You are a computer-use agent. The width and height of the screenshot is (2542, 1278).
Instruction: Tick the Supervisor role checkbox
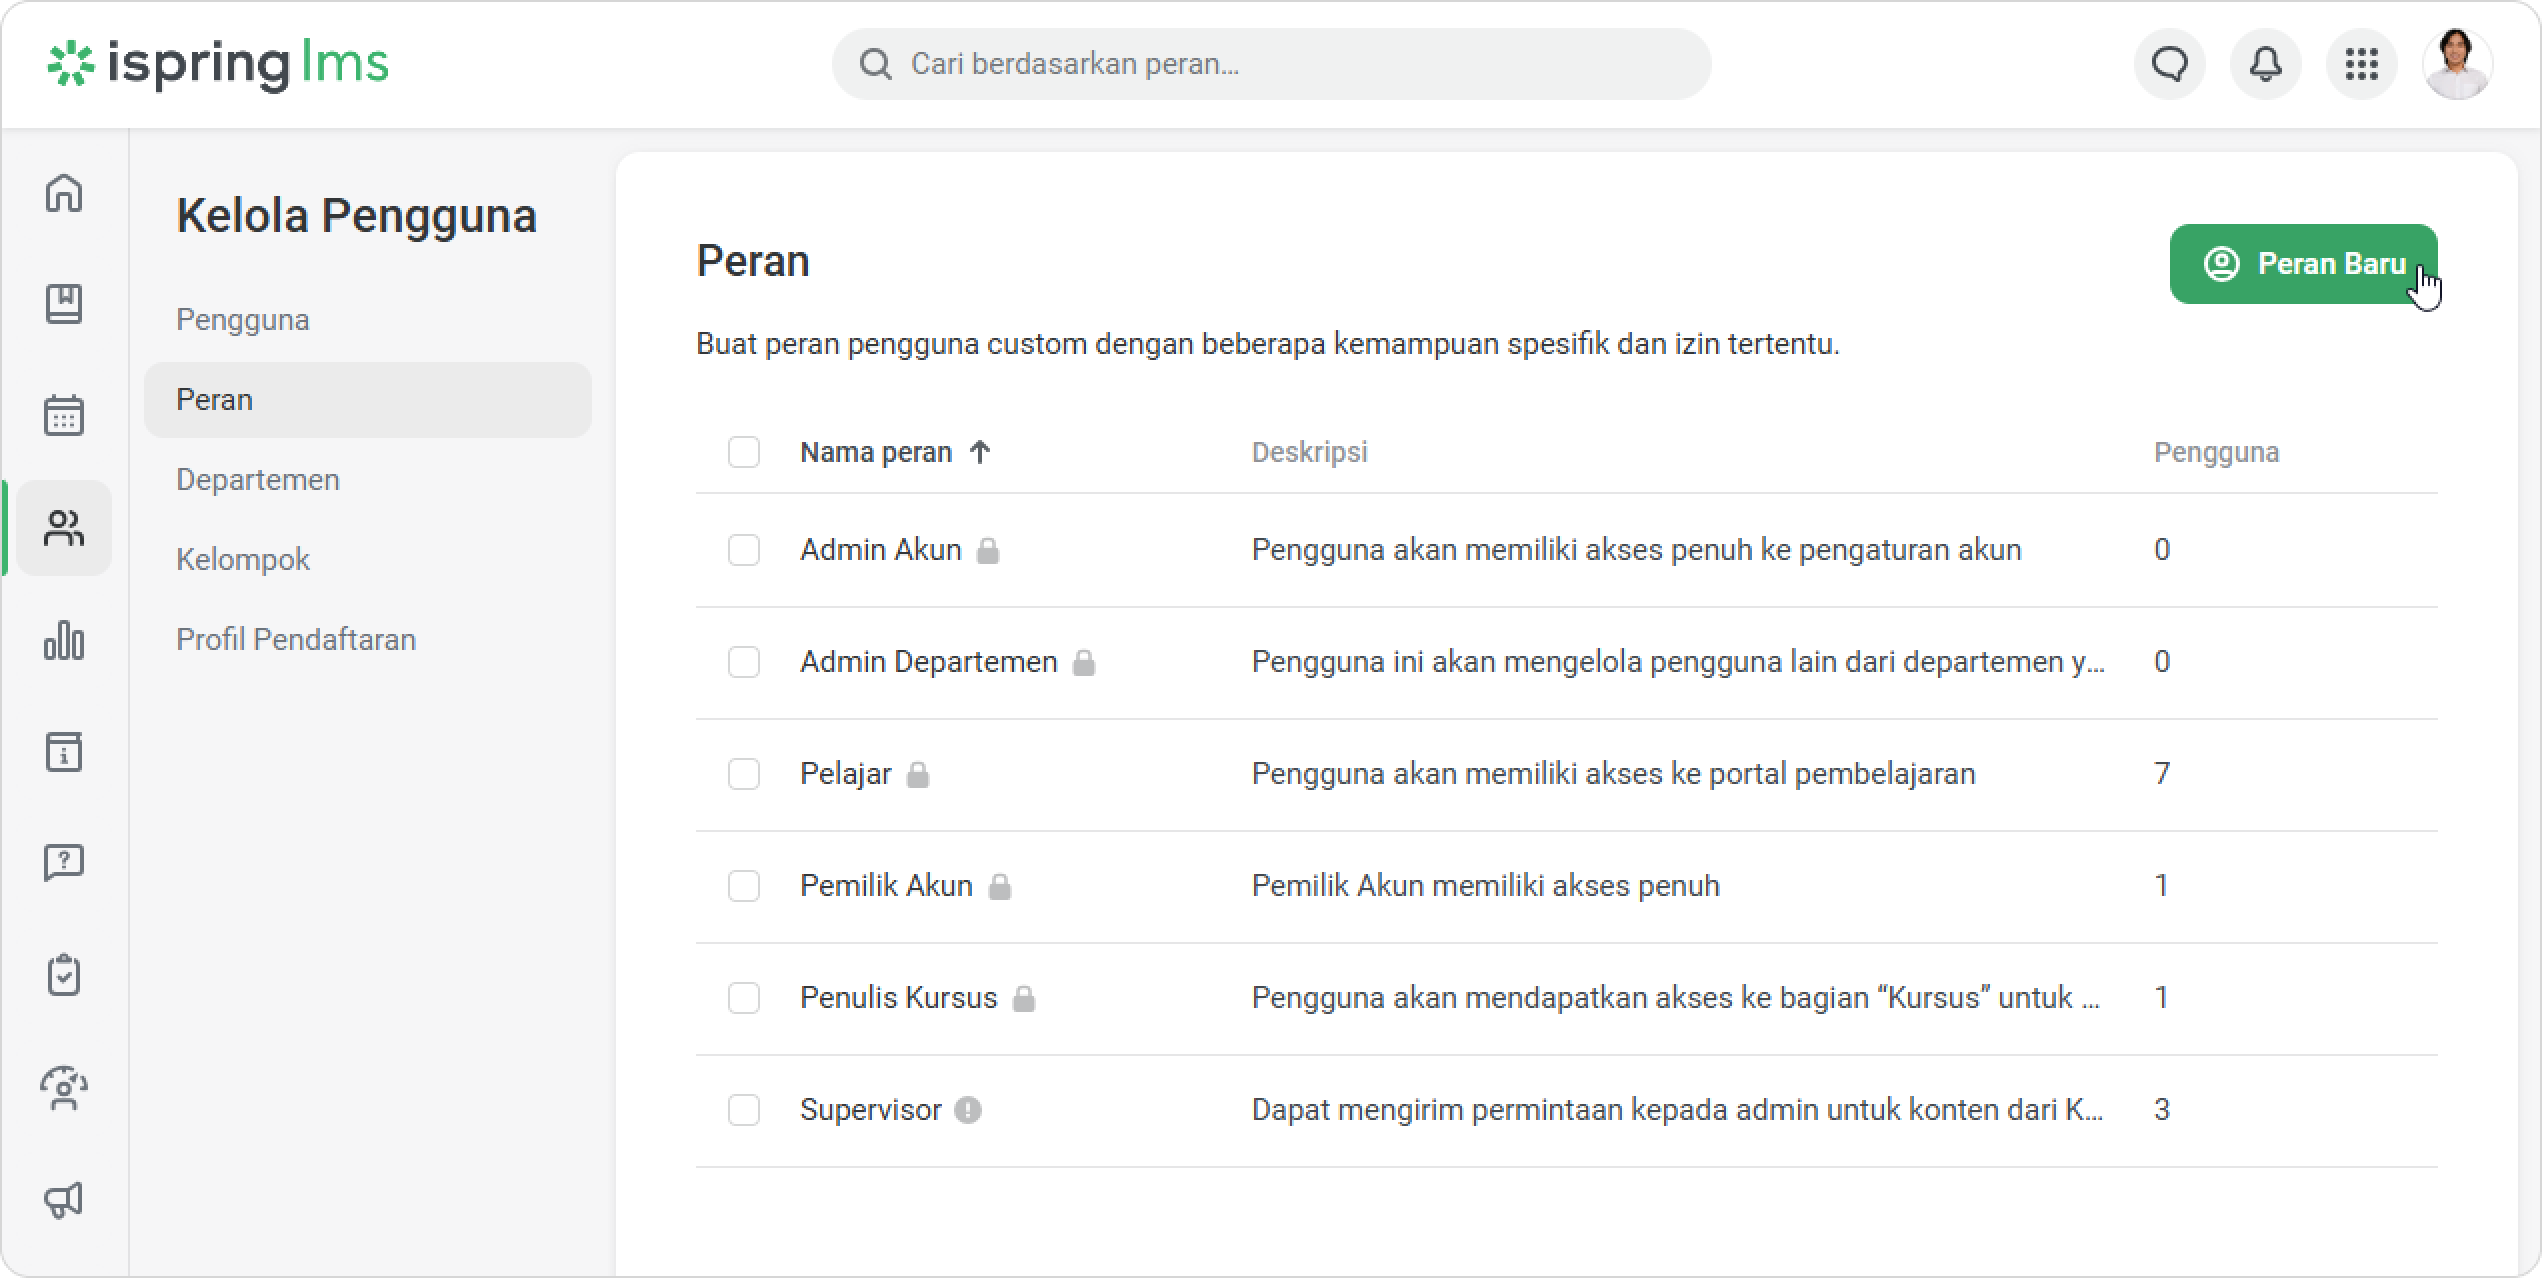[x=744, y=1110]
